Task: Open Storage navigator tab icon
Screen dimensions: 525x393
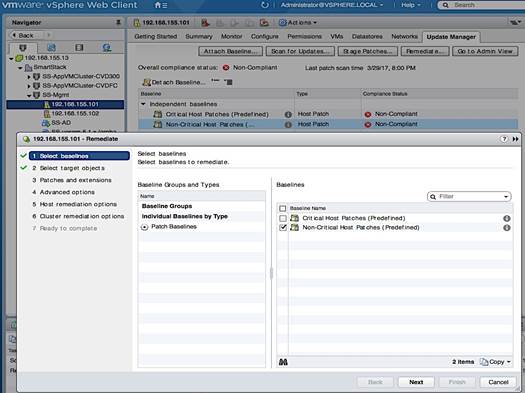Action: tap(79, 48)
